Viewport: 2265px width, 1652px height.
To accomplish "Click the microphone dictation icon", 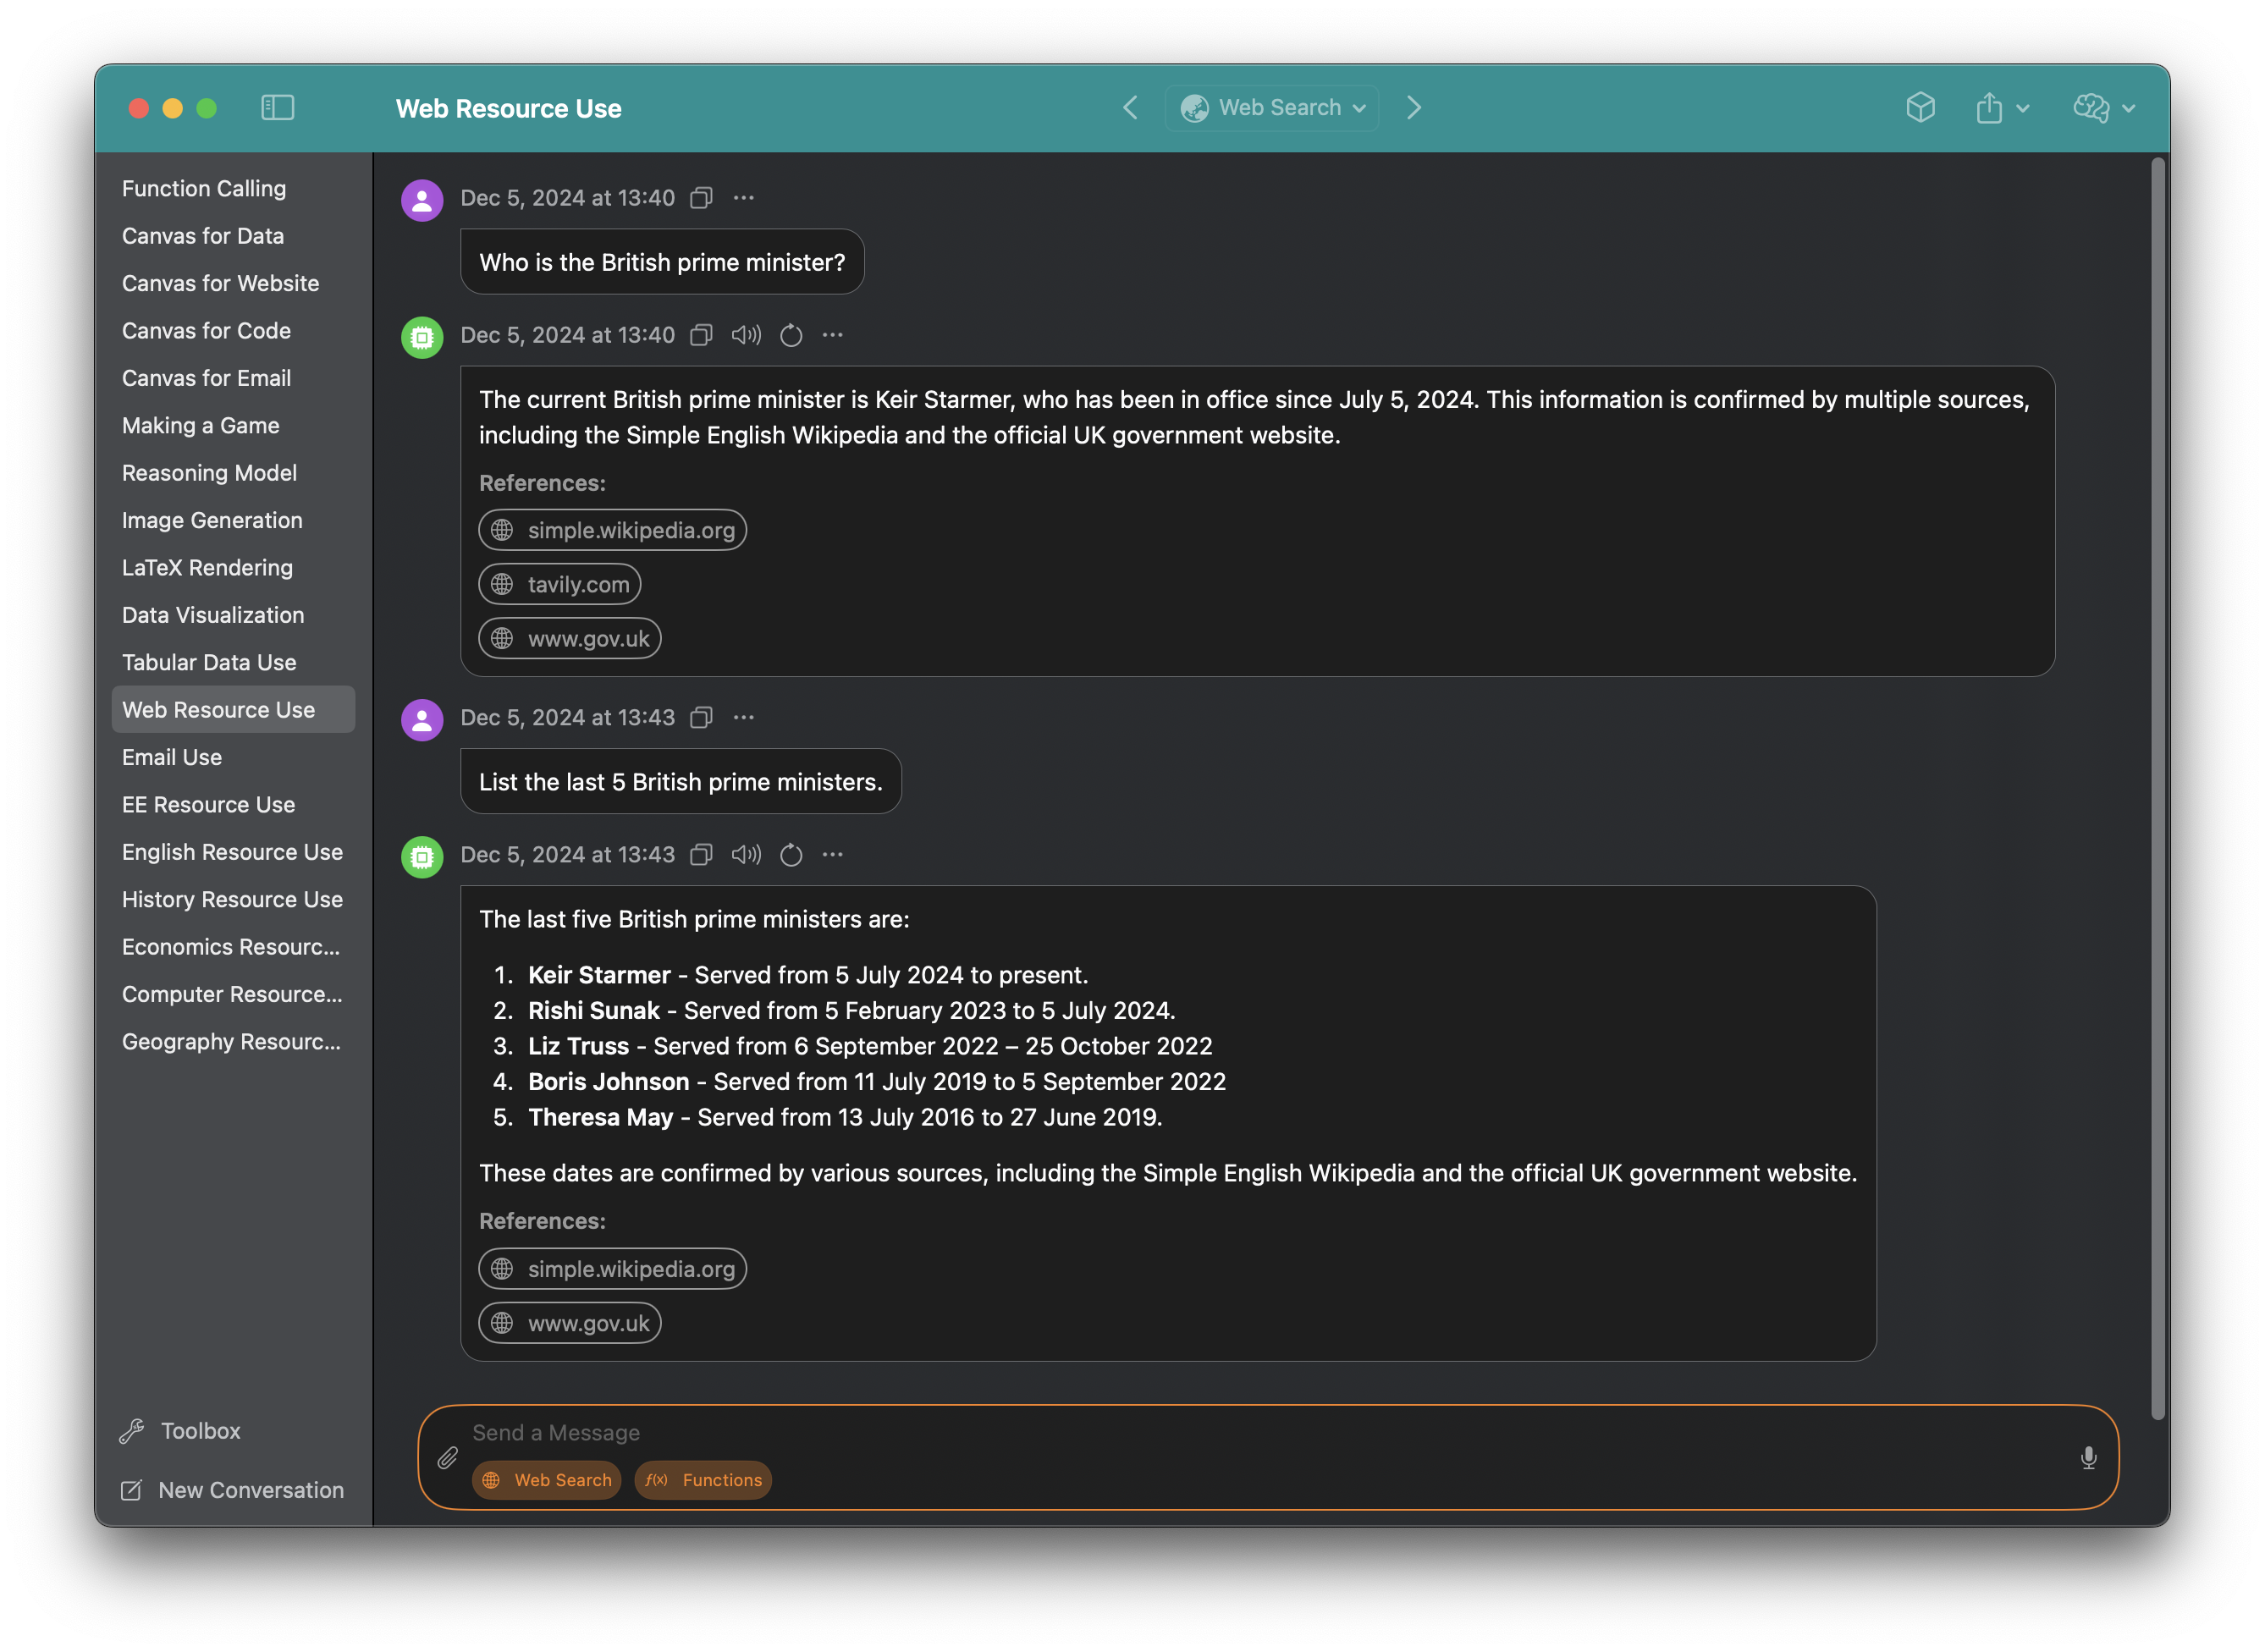I will 2088,1458.
